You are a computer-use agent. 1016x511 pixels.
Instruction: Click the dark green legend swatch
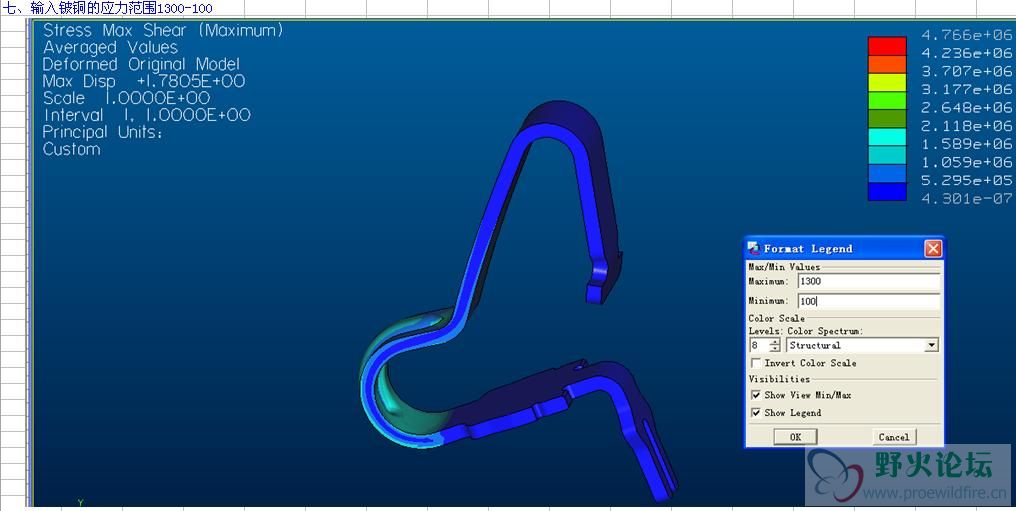point(887,119)
